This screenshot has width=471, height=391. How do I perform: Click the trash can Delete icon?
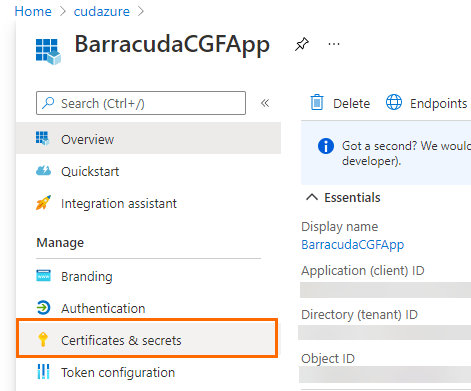click(317, 102)
